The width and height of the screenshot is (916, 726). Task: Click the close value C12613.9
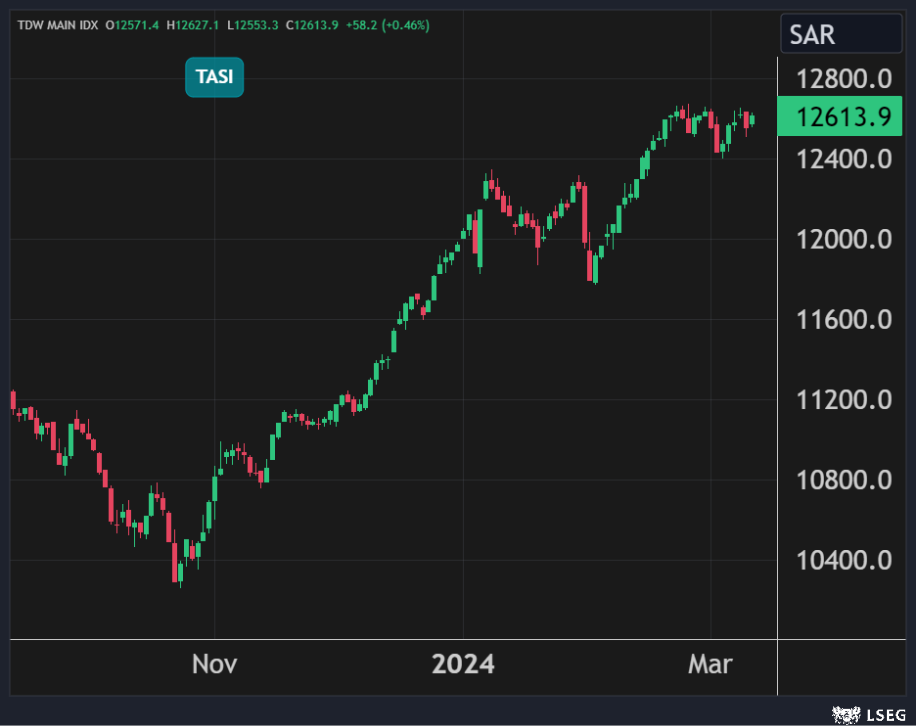(312, 25)
